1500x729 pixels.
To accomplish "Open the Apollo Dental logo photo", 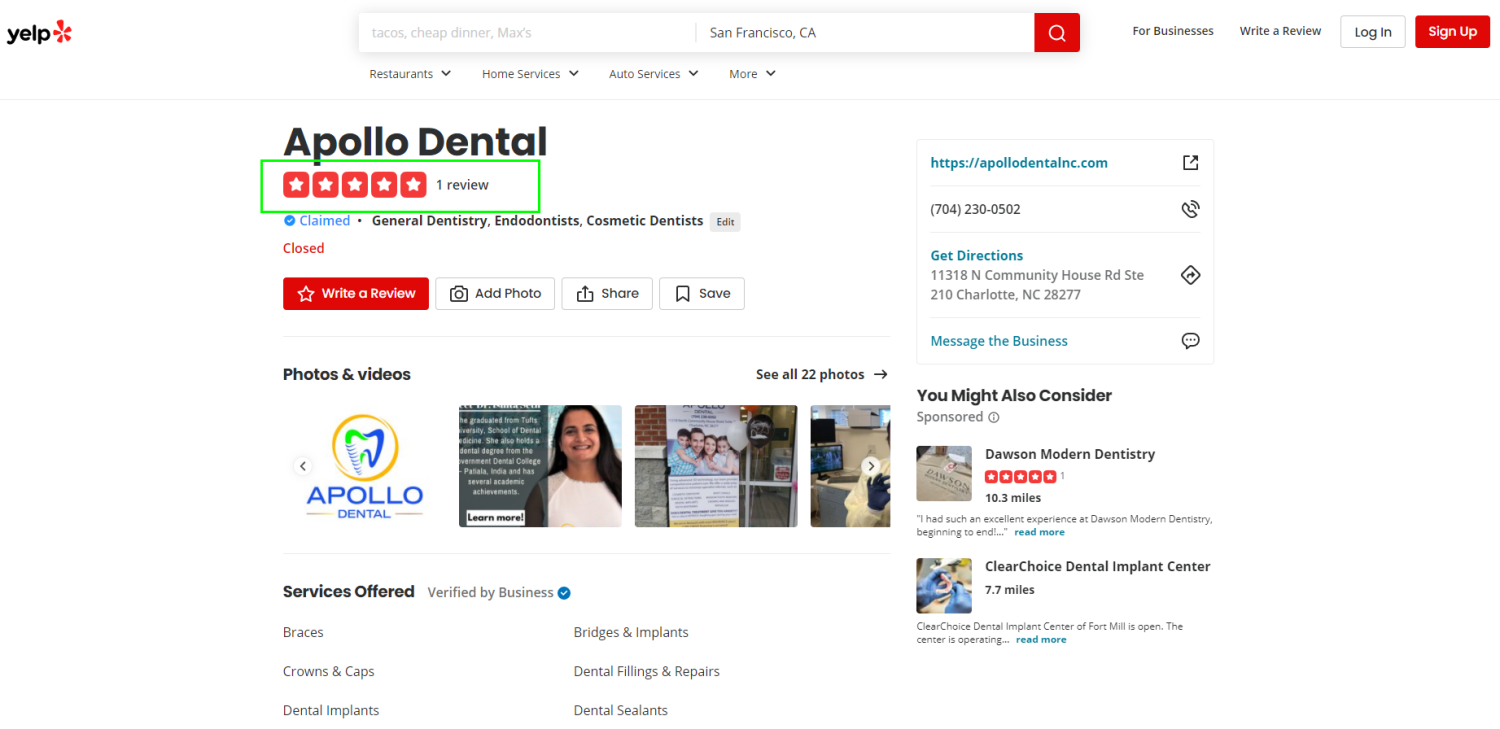I will [364, 466].
